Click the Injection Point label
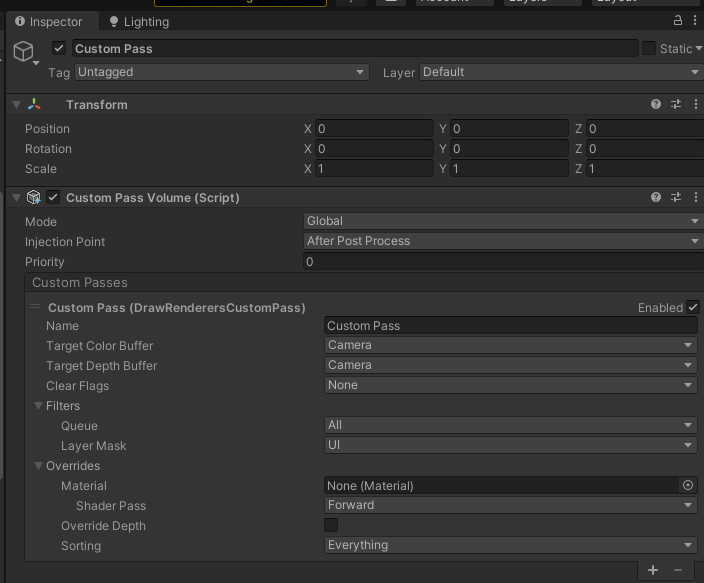The height and width of the screenshot is (583, 704). tap(65, 242)
